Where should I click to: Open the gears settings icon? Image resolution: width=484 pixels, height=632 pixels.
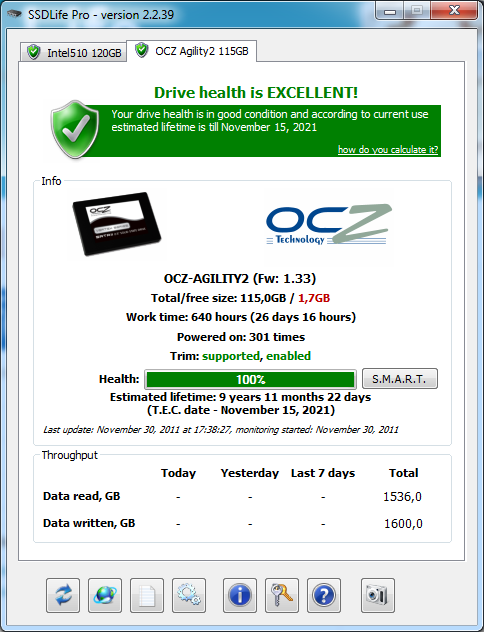pyautogui.click(x=189, y=595)
